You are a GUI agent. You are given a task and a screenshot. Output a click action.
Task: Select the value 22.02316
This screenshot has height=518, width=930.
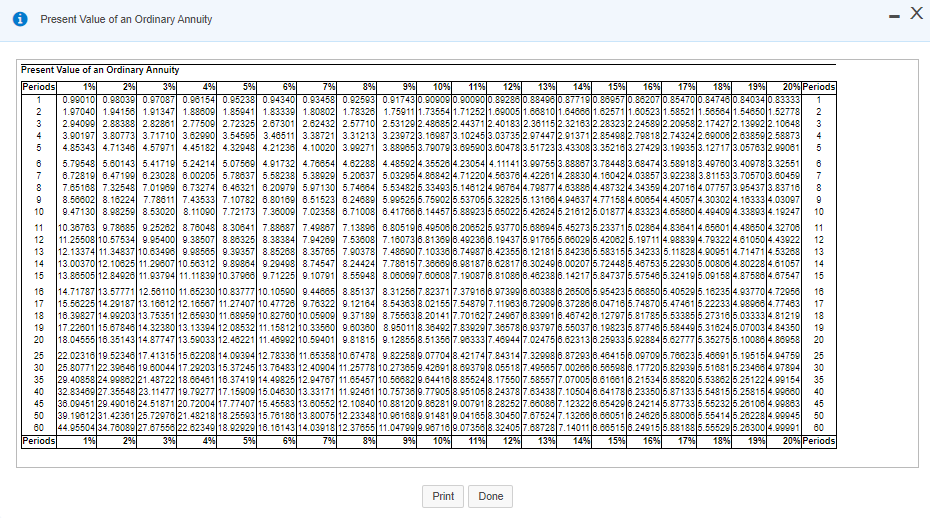77,355
